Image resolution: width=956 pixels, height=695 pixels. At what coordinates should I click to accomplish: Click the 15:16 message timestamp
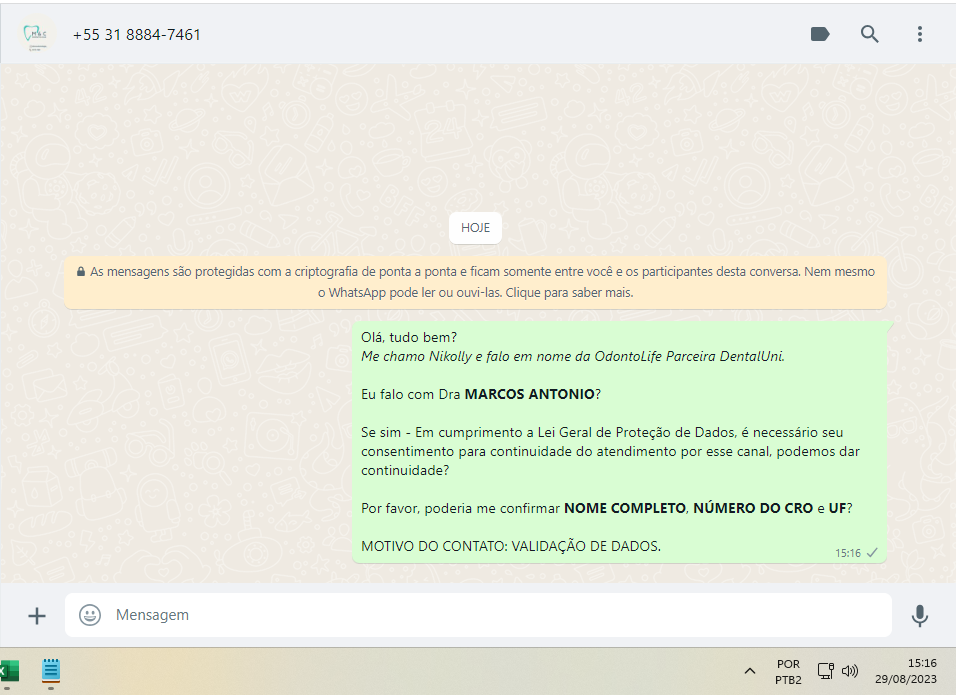pyautogui.click(x=847, y=553)
